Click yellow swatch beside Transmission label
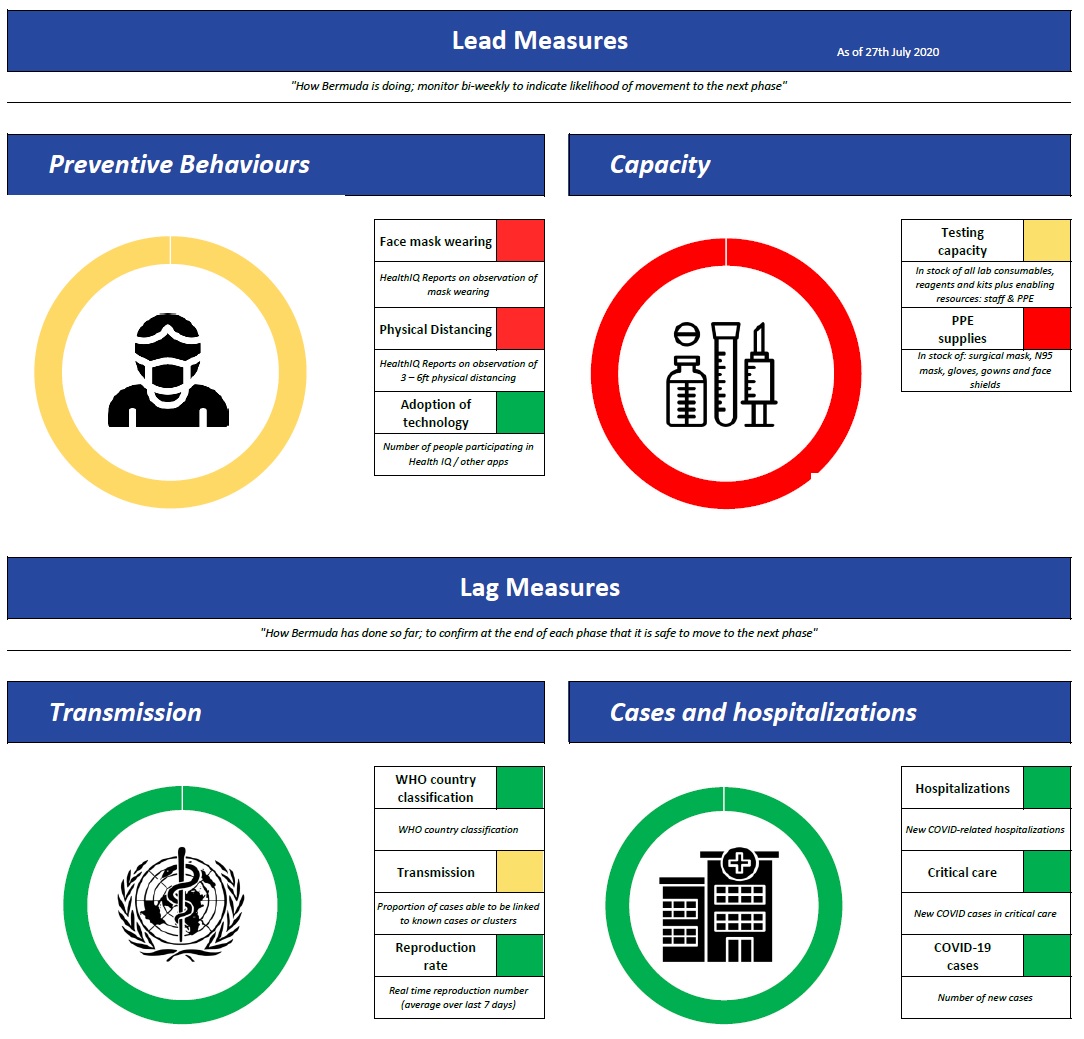The width and height of the screenshot is (1084, 1039). pyautogui.click(x=520, y=872)
